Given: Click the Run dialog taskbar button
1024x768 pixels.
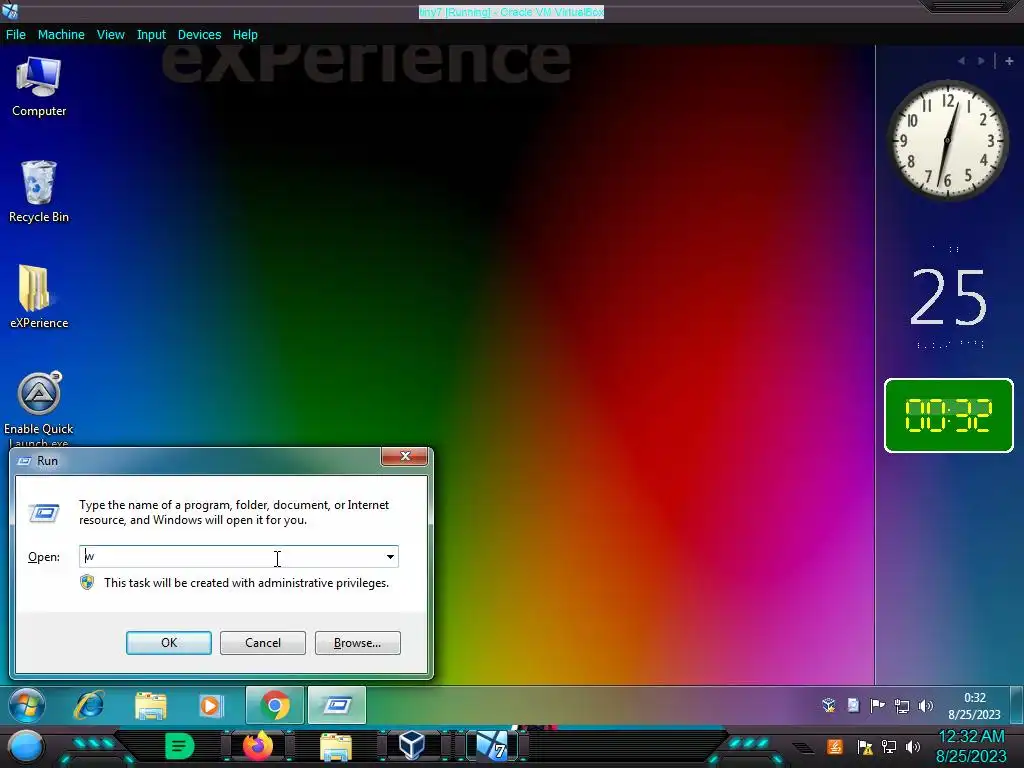Looking at the screenshot, I should coord(337,705).
